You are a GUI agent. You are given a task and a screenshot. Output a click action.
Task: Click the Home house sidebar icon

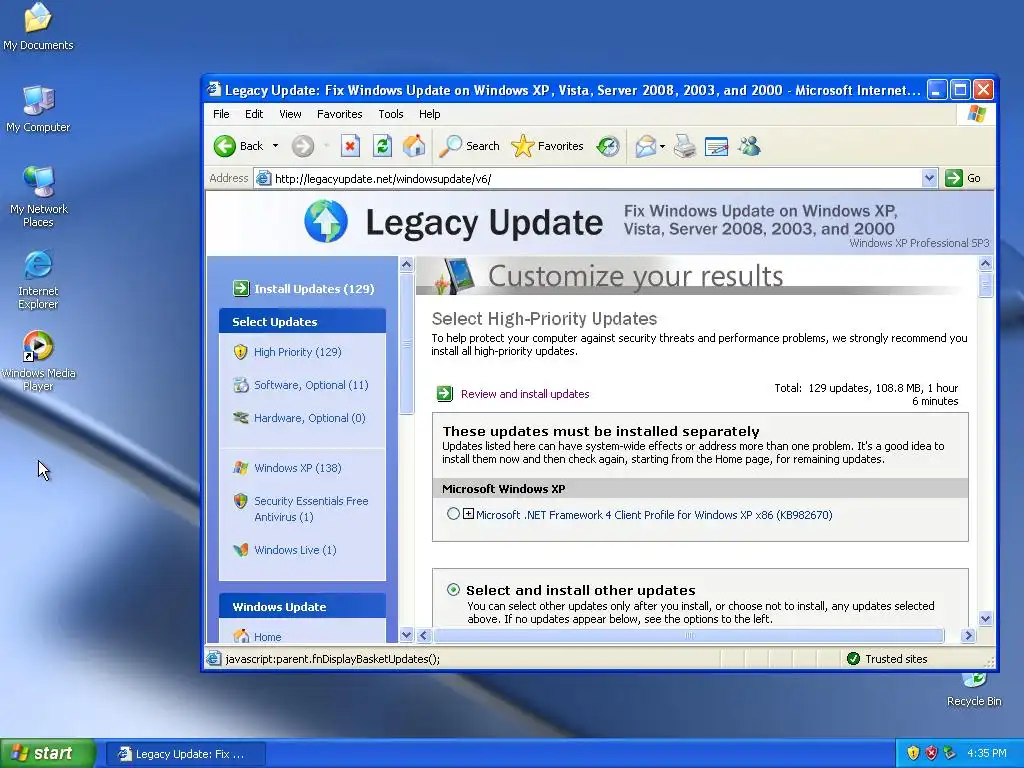point(241,636)
